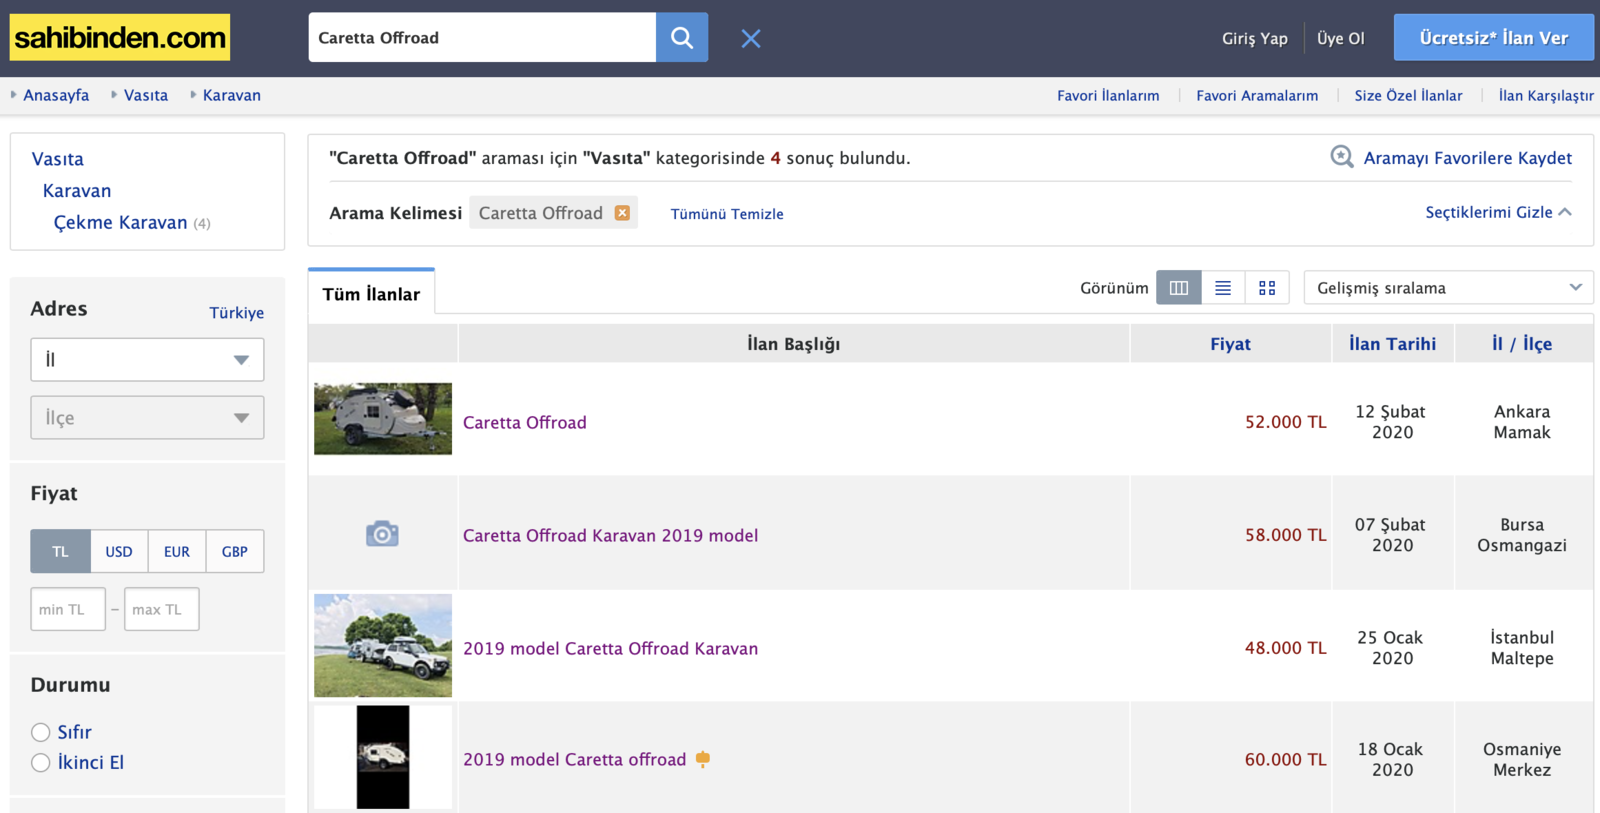Select the Sıfır radio button
1600x813 pixels.
(40, 732)
